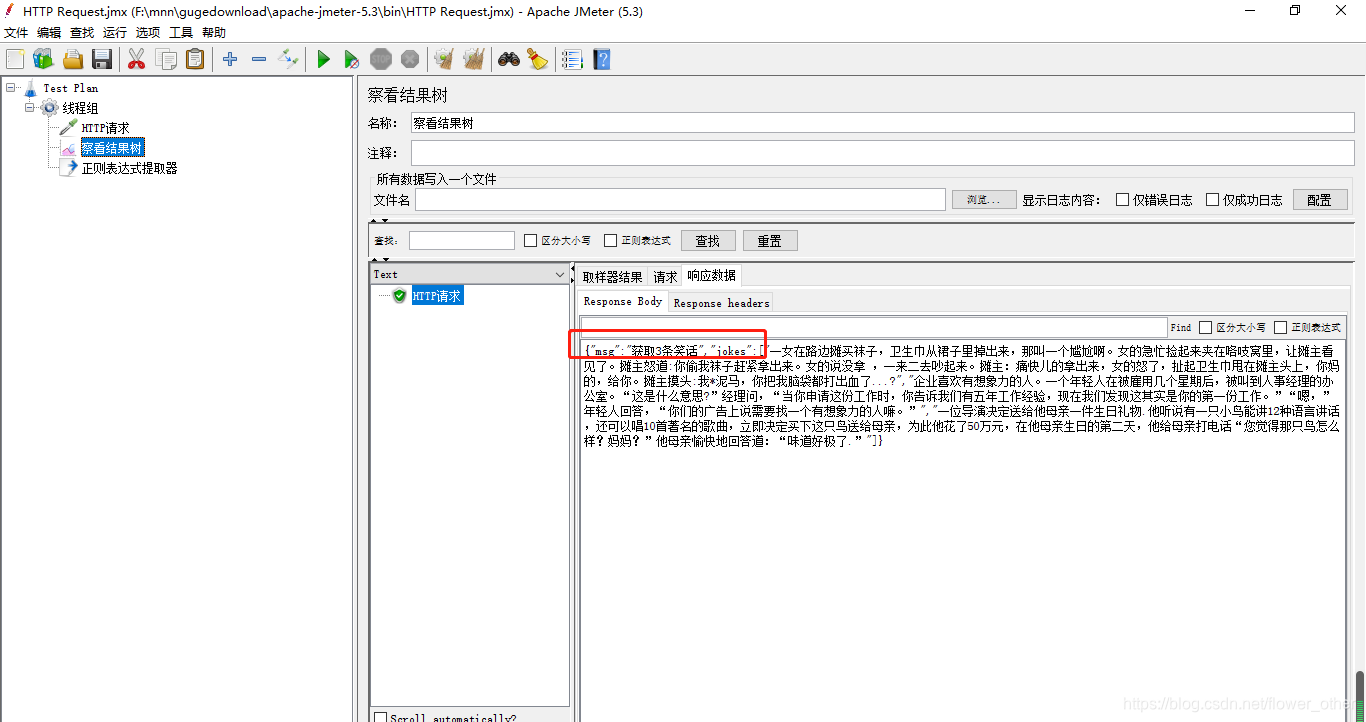Reset search with yellow brush icon

coord(538,59)
